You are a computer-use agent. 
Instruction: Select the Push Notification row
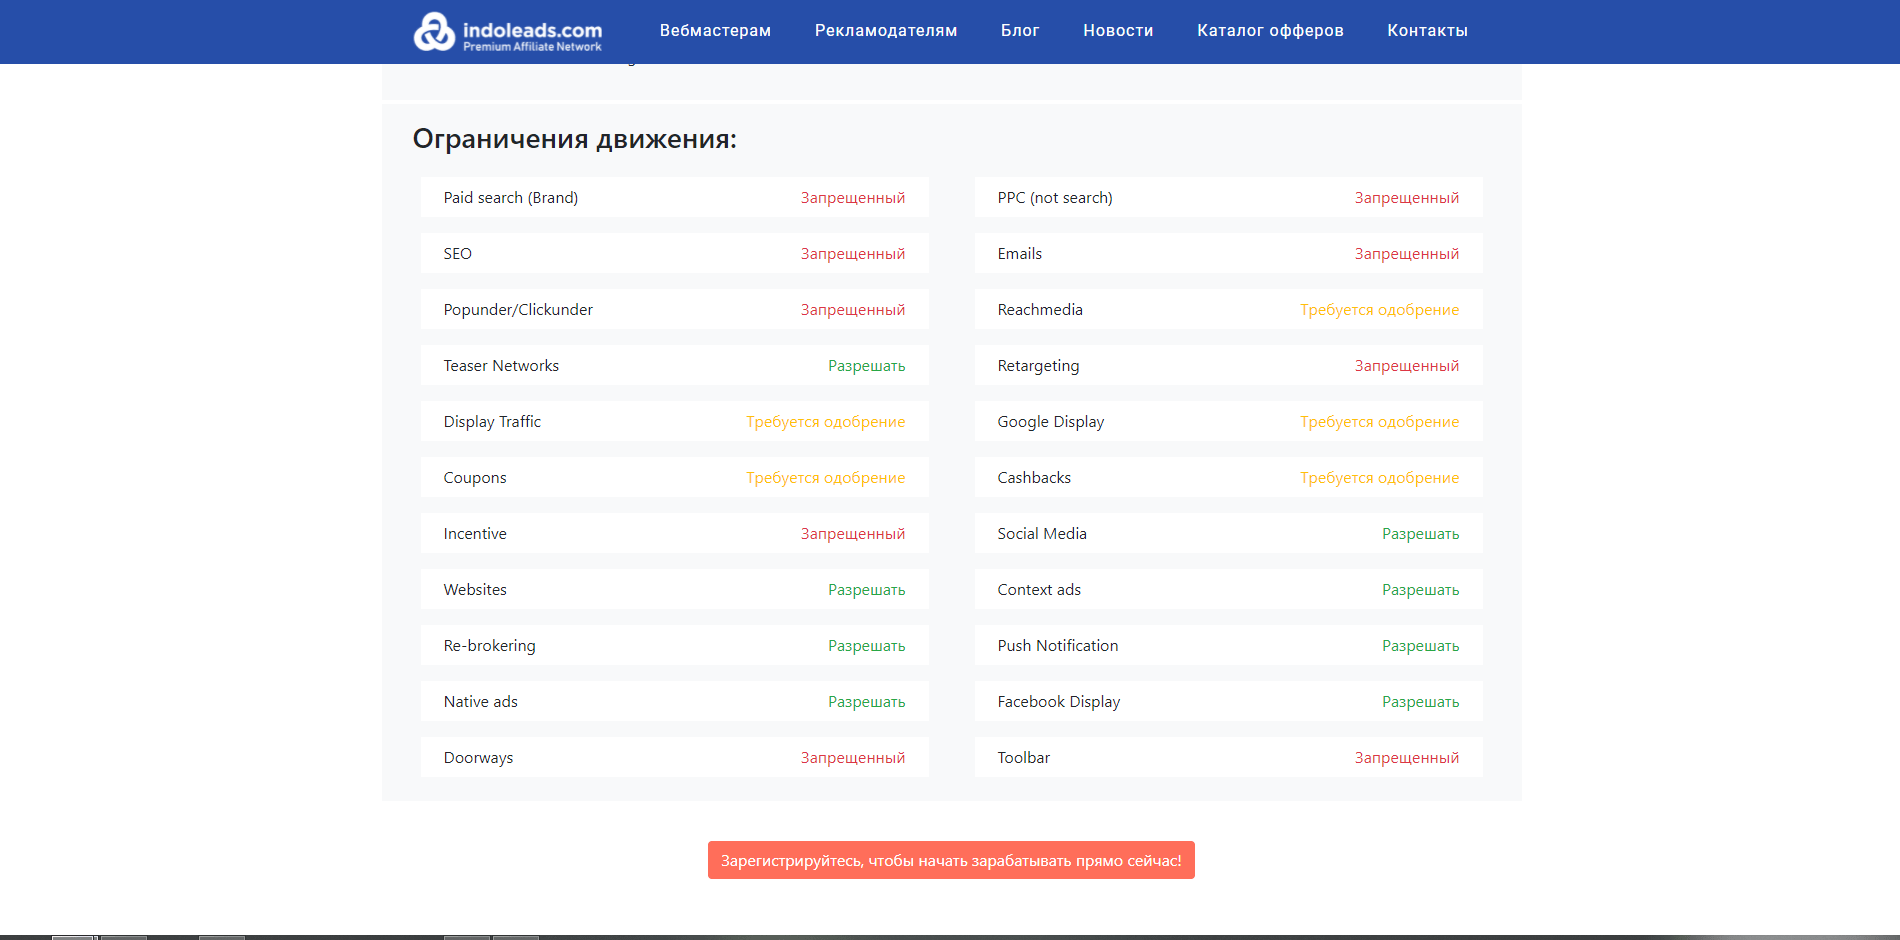pyautogui.click(x=1227, y=646)
